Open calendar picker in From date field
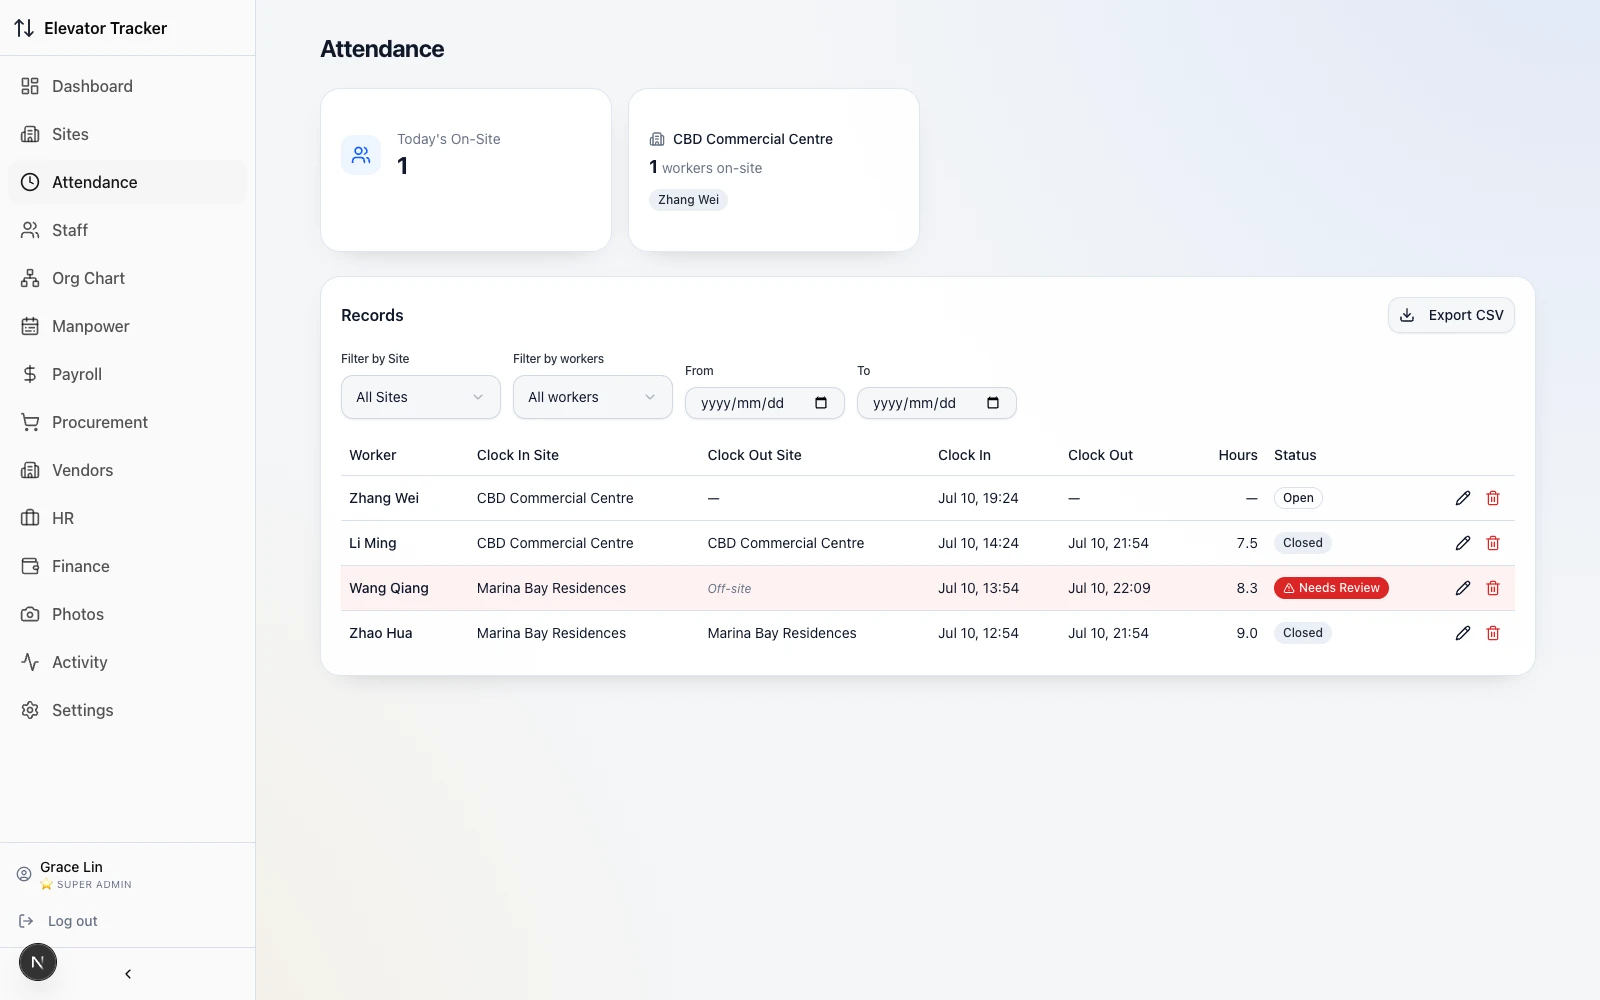1600x1000 pixels. pyautogui.click(x=821, y=403)
